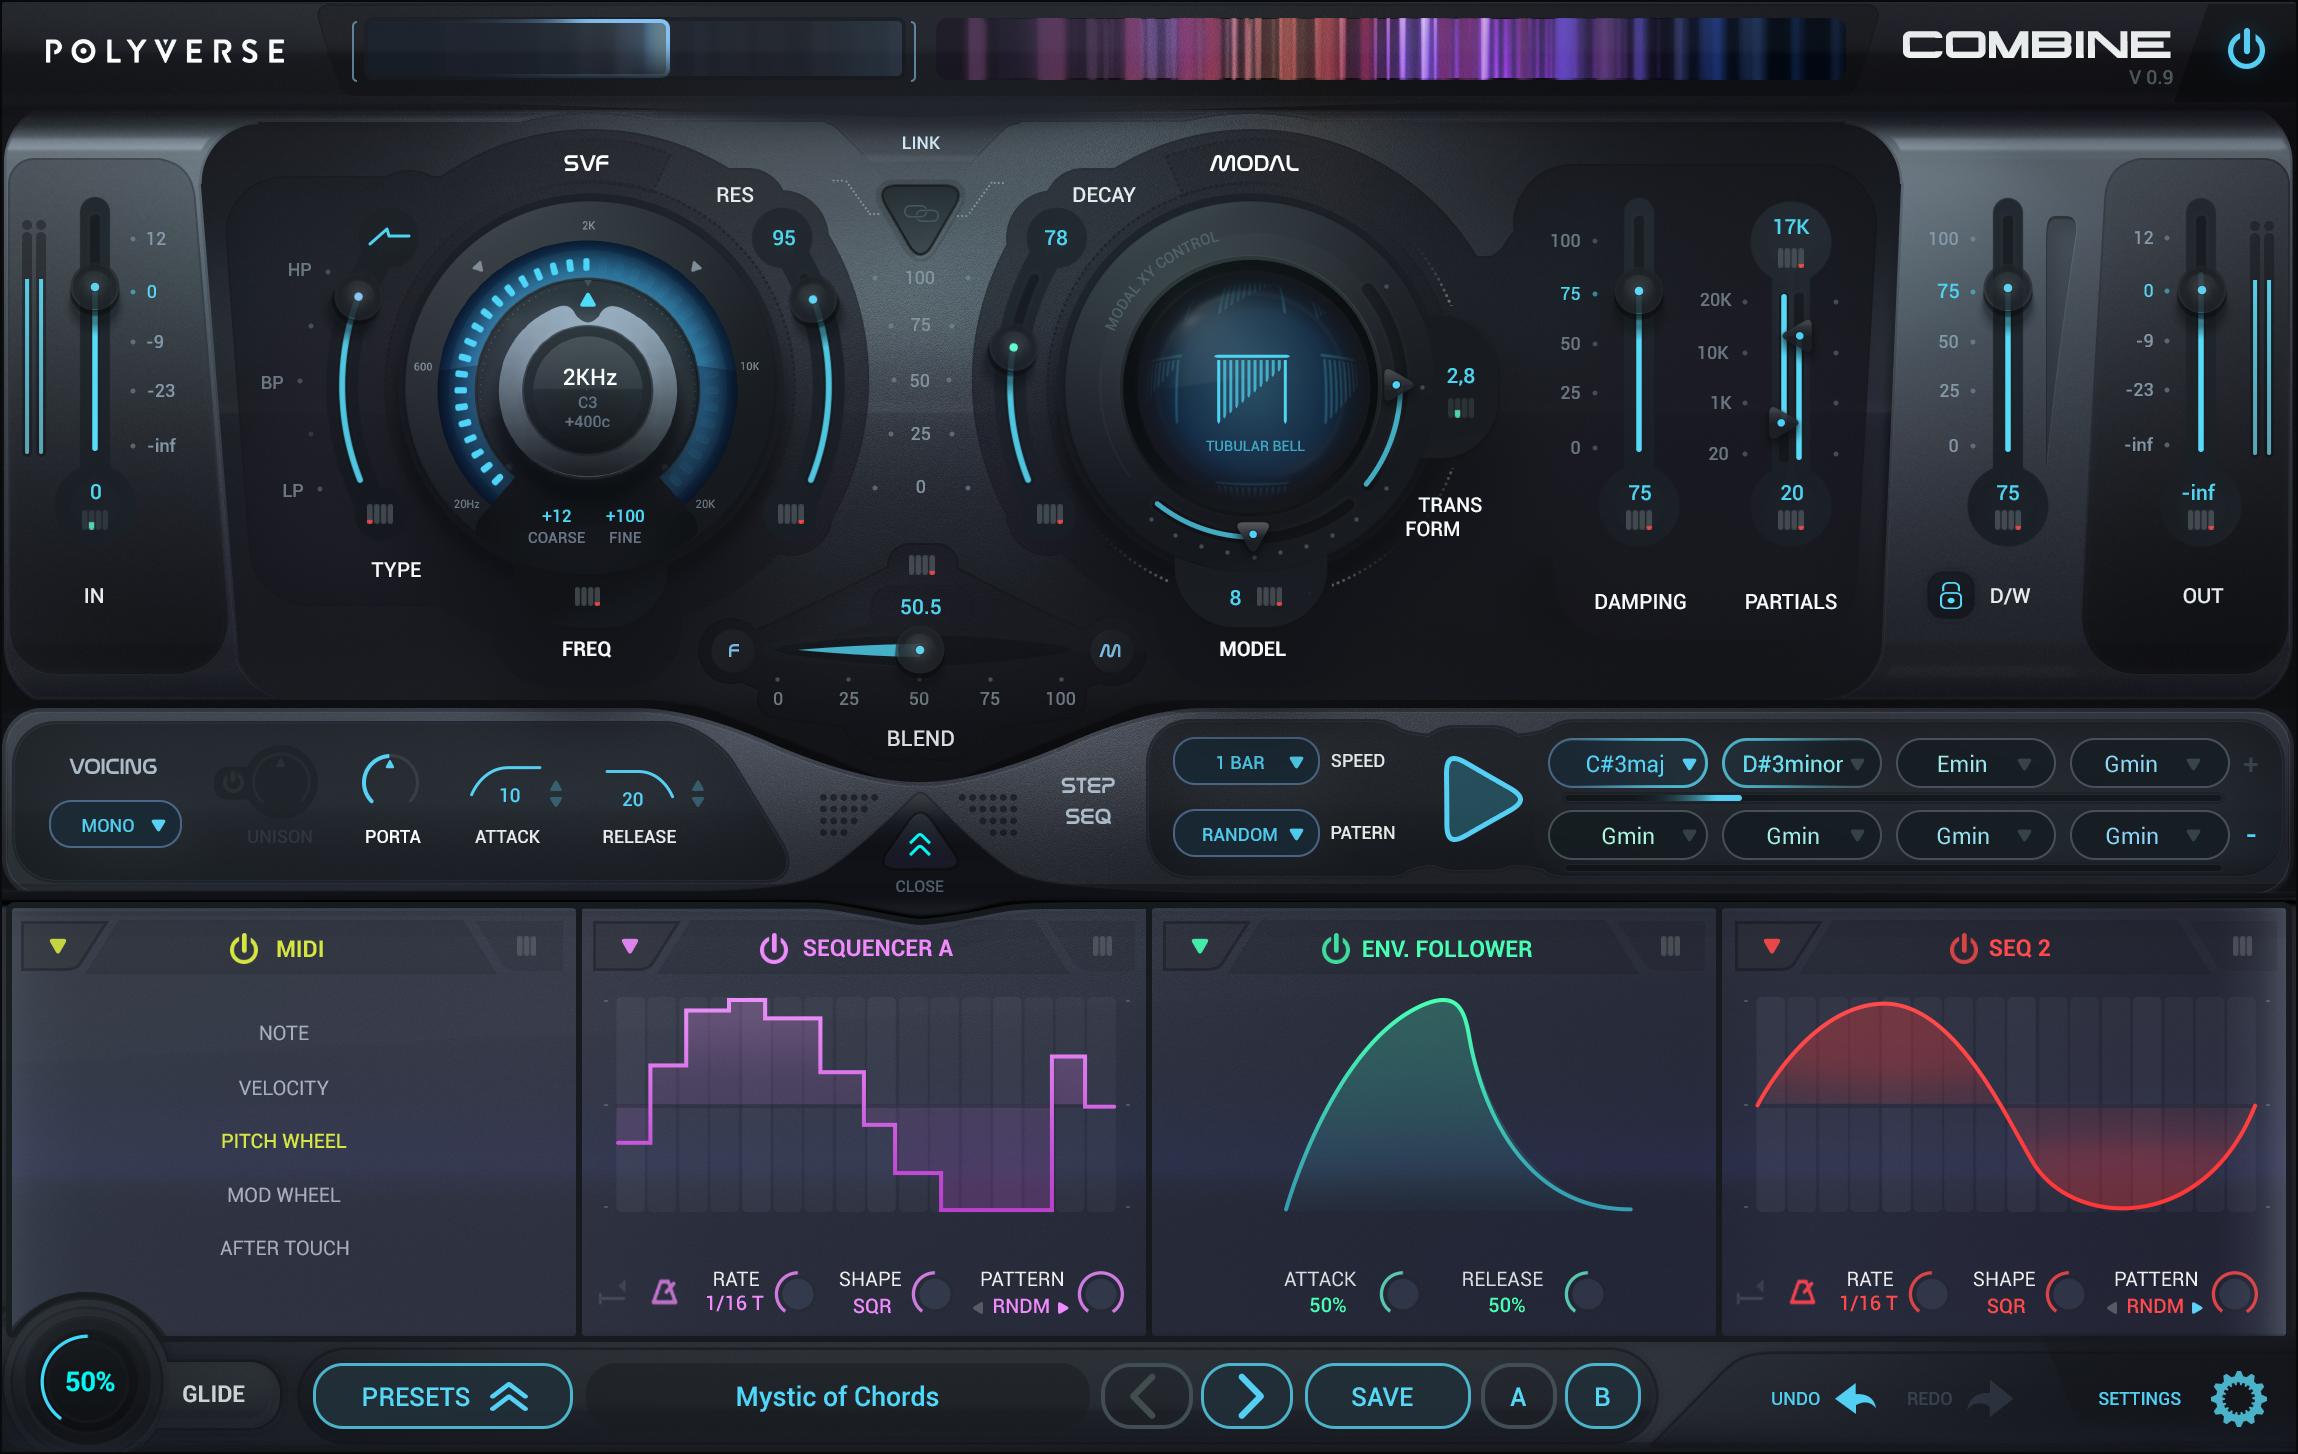2298x1454 pixels.
Task: Click the 2KHz frequency knob center
Action: point(588,390)
